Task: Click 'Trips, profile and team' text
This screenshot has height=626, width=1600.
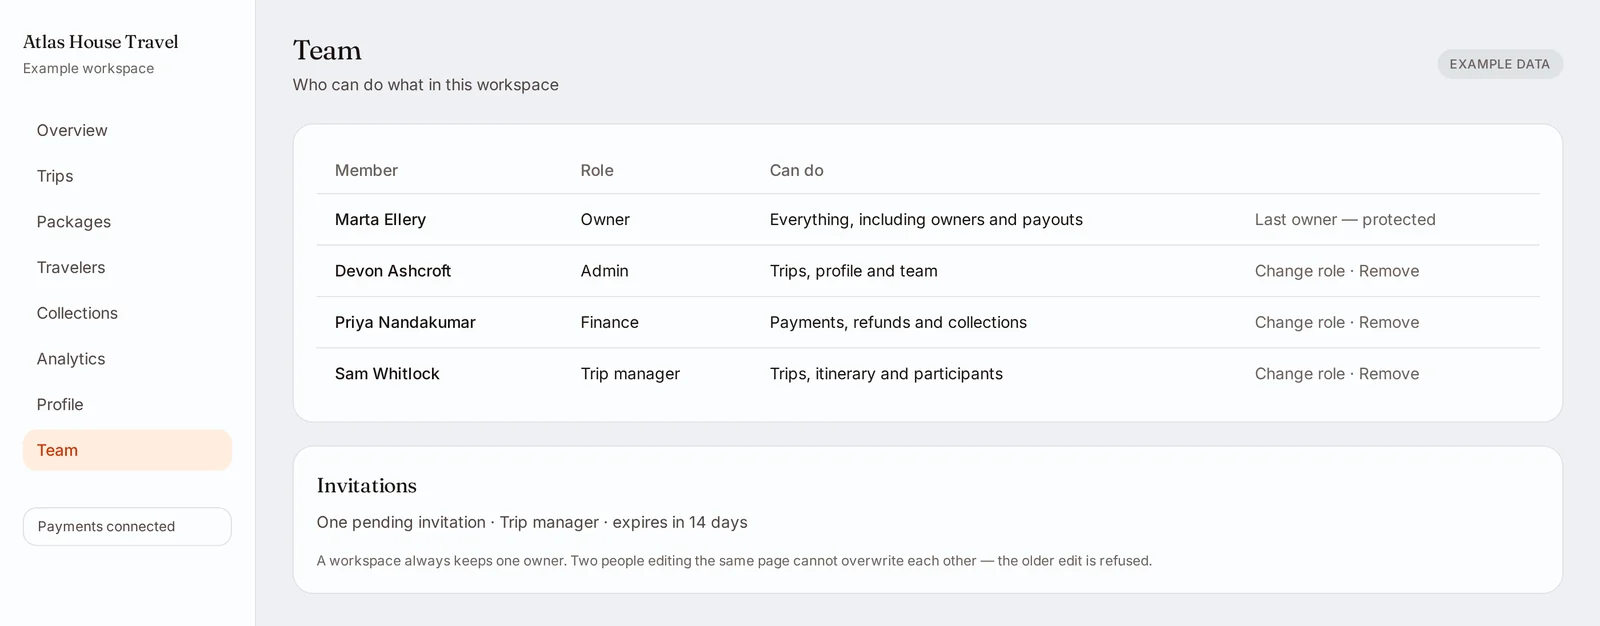Action: point(854,271)
